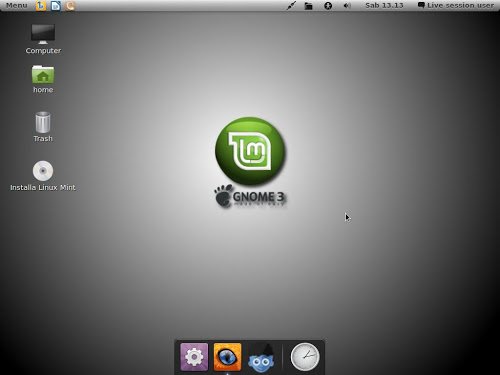Open the purple gear settings dock icon
This screenshot has height=375, width=500.
click(x=194, y=357)
